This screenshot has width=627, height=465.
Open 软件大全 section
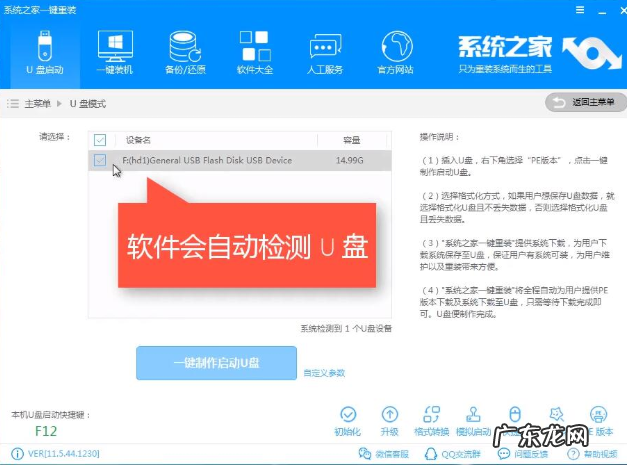click(255, 53)
